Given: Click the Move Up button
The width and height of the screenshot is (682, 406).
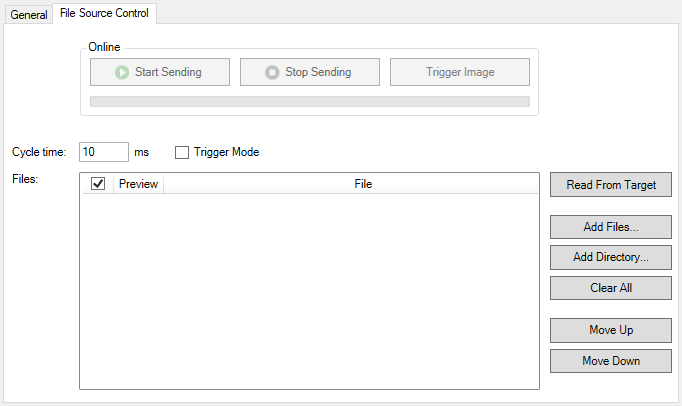Looking at the screenshot, I should [611, 330].
